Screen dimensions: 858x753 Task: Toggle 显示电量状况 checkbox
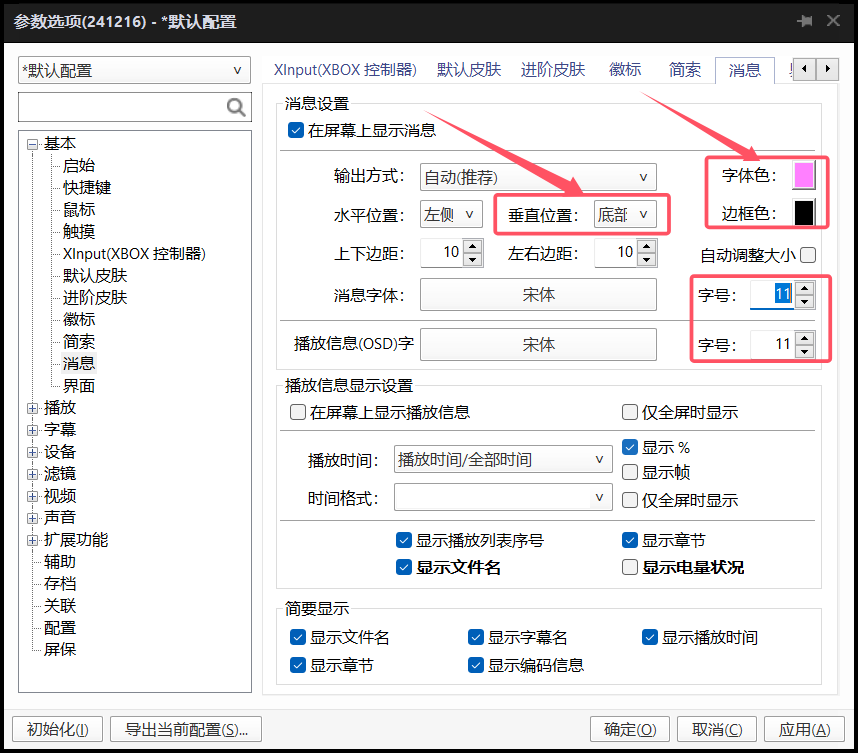click(630, 567)
